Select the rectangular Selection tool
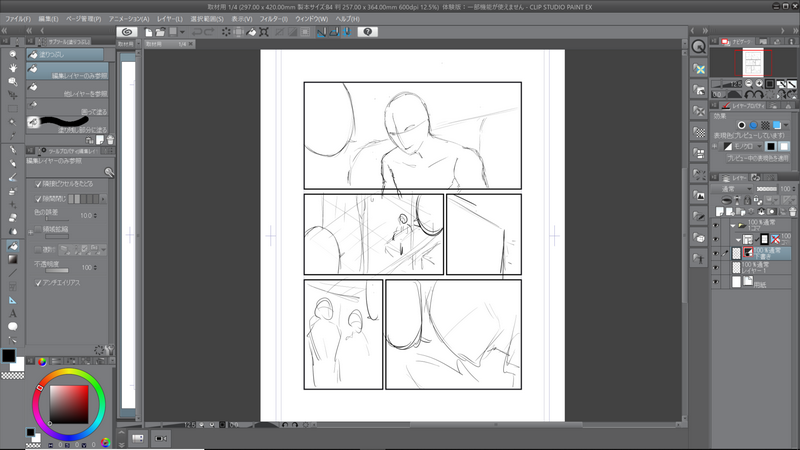 (x=13, y=109)
